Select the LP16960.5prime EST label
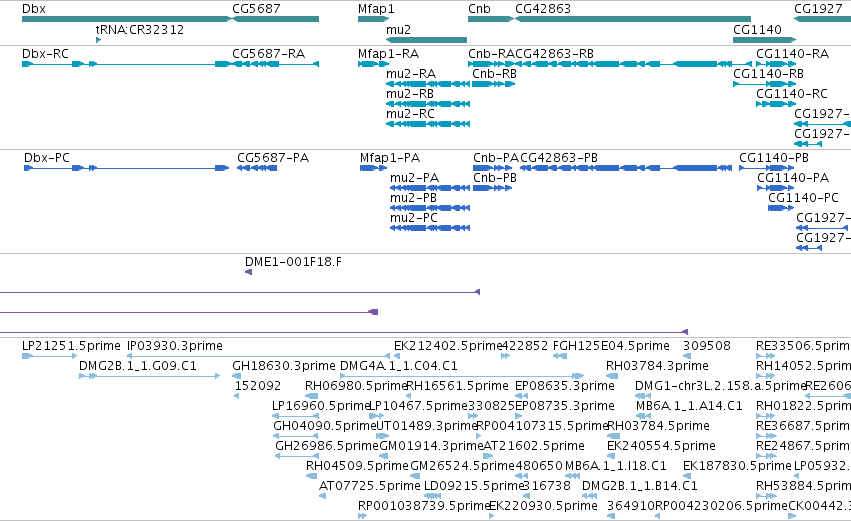 321,406
